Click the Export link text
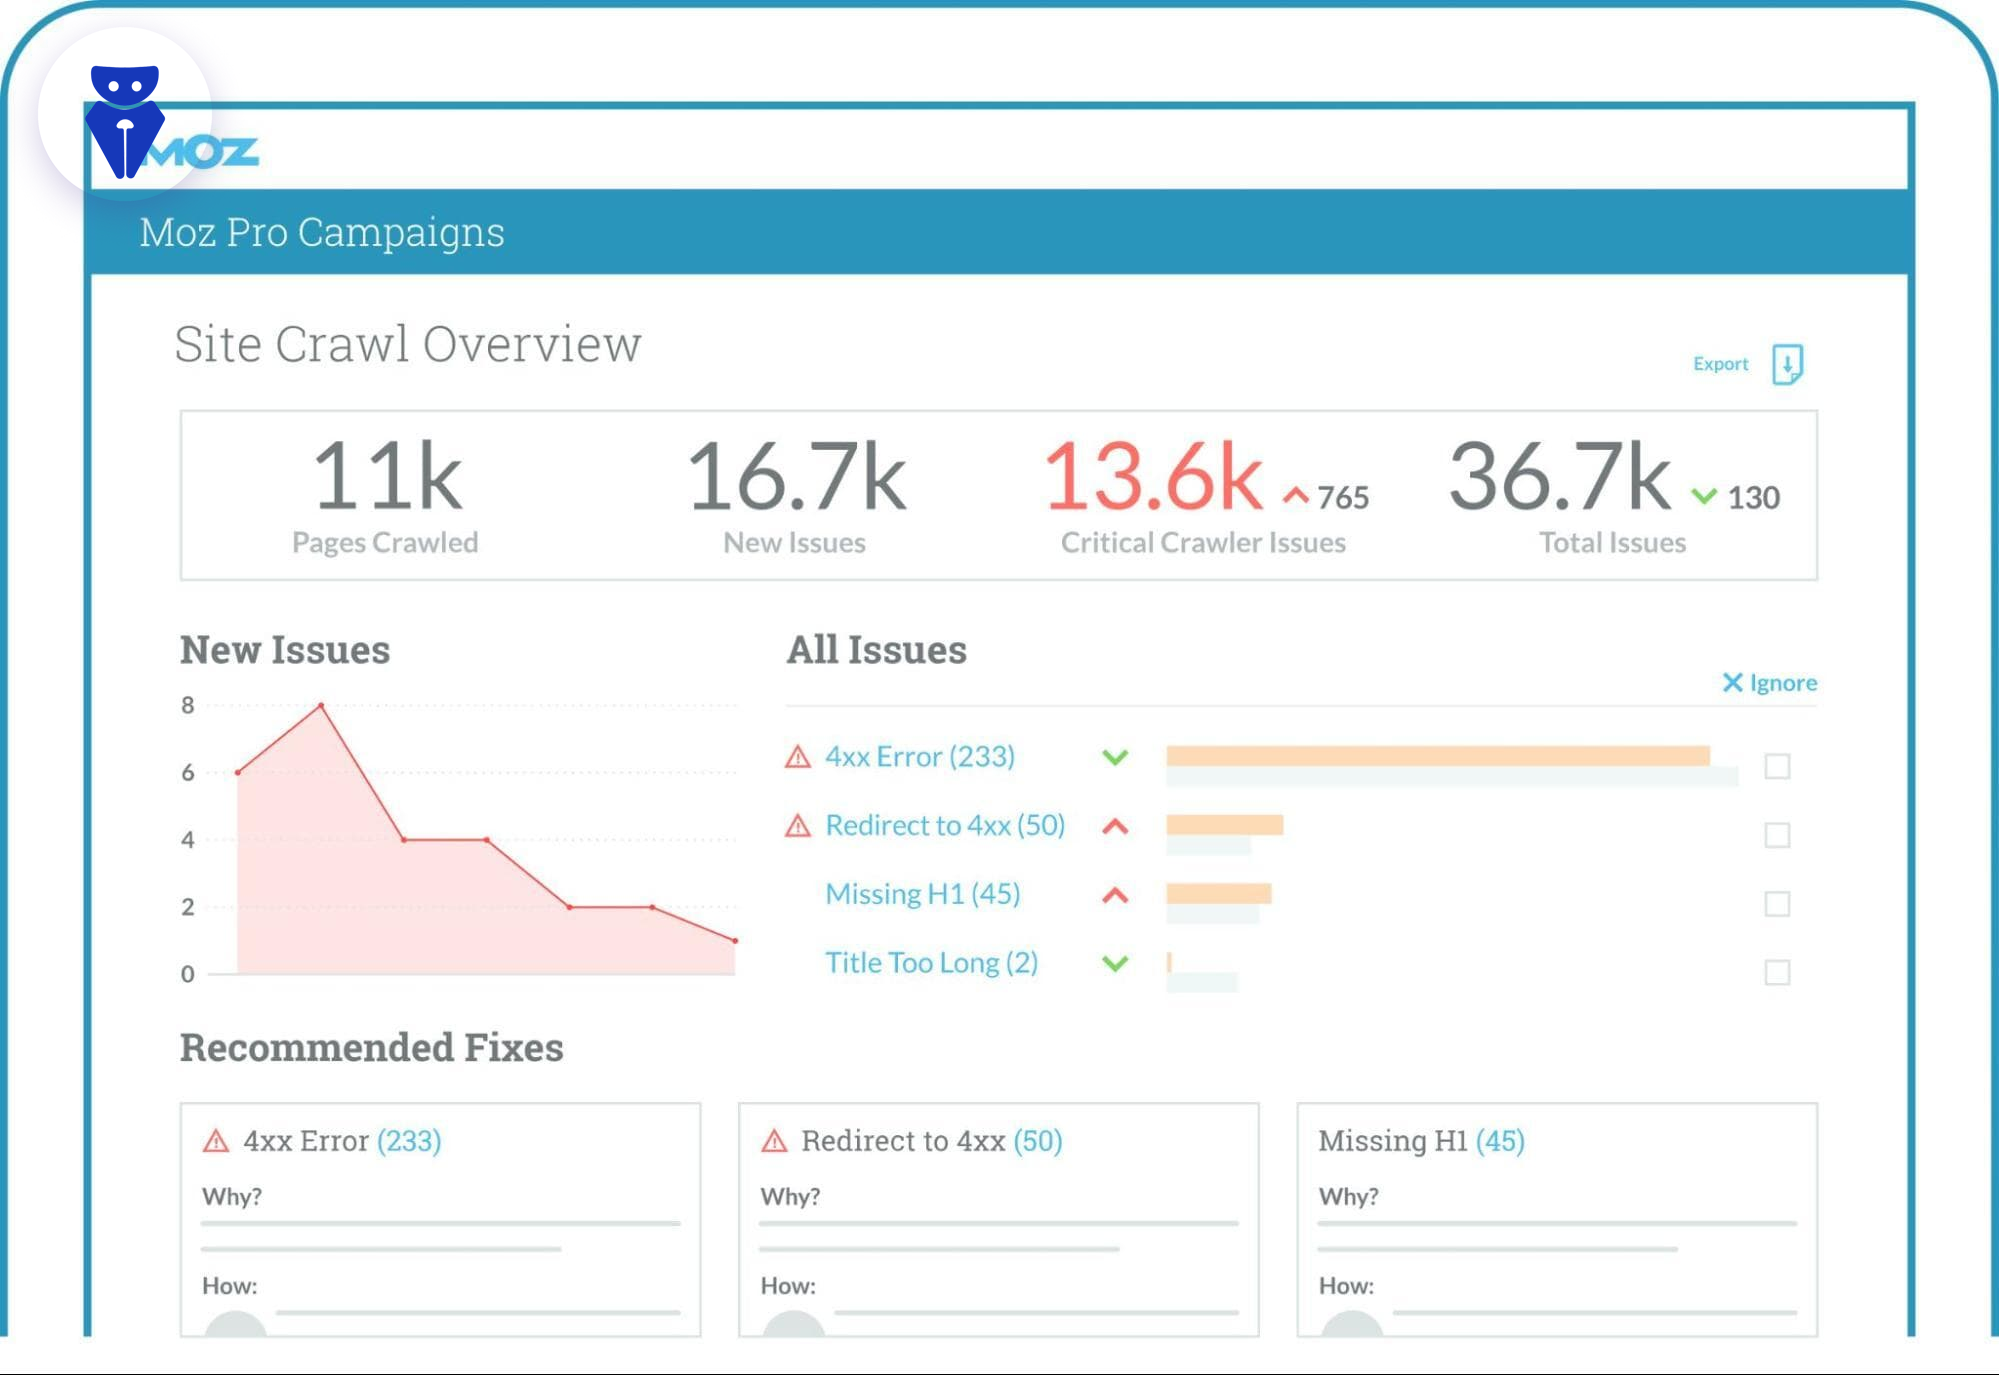This screenshot has height=1375, width=1999. click(x=1720, y=364)
